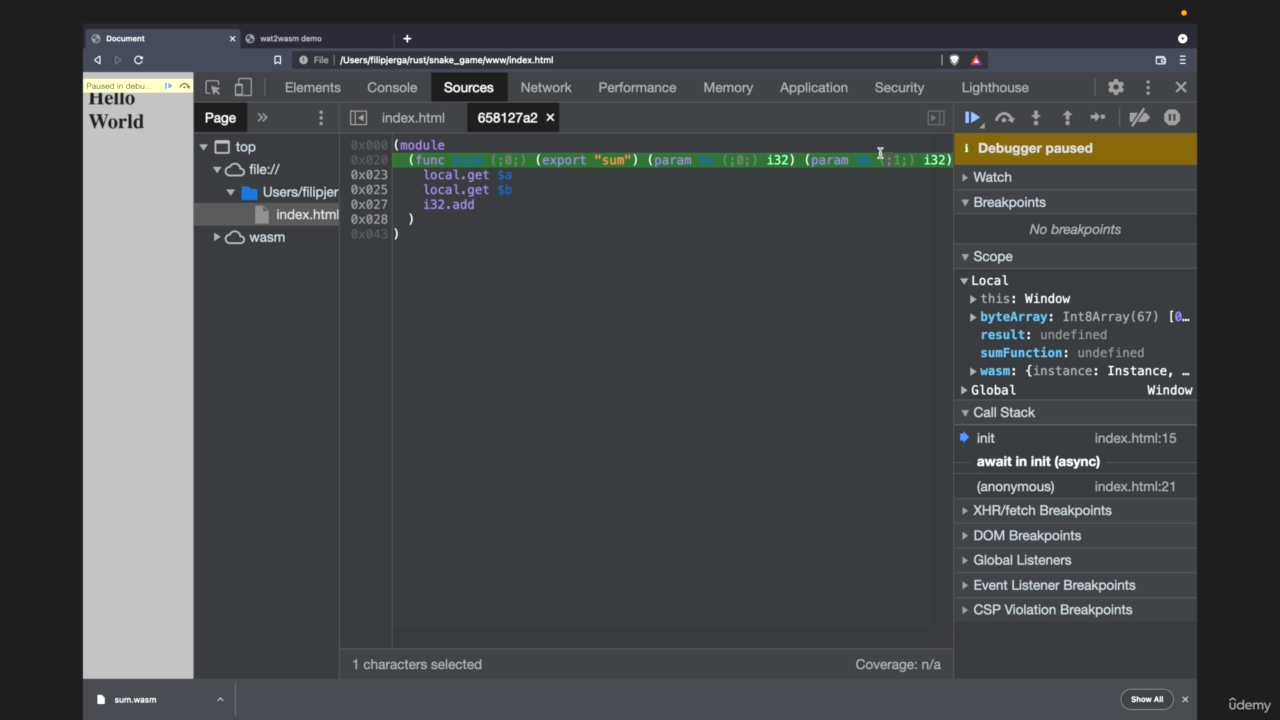Expand the wasm tree node

pos(217,237)
